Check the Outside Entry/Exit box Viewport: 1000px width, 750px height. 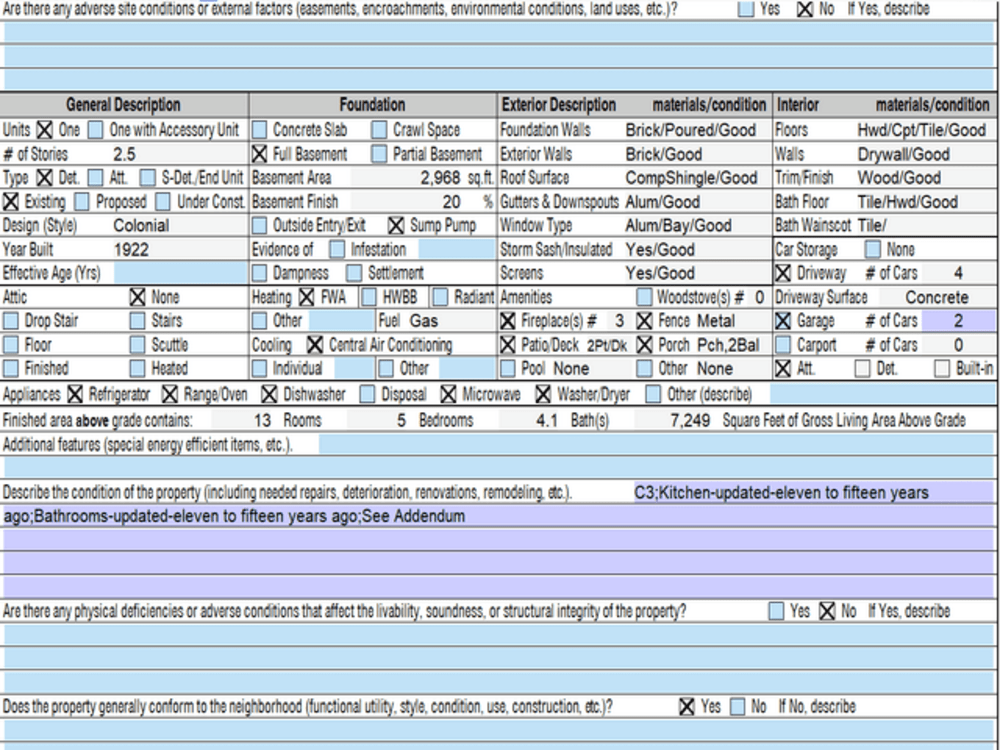click(x=260, y=225)
